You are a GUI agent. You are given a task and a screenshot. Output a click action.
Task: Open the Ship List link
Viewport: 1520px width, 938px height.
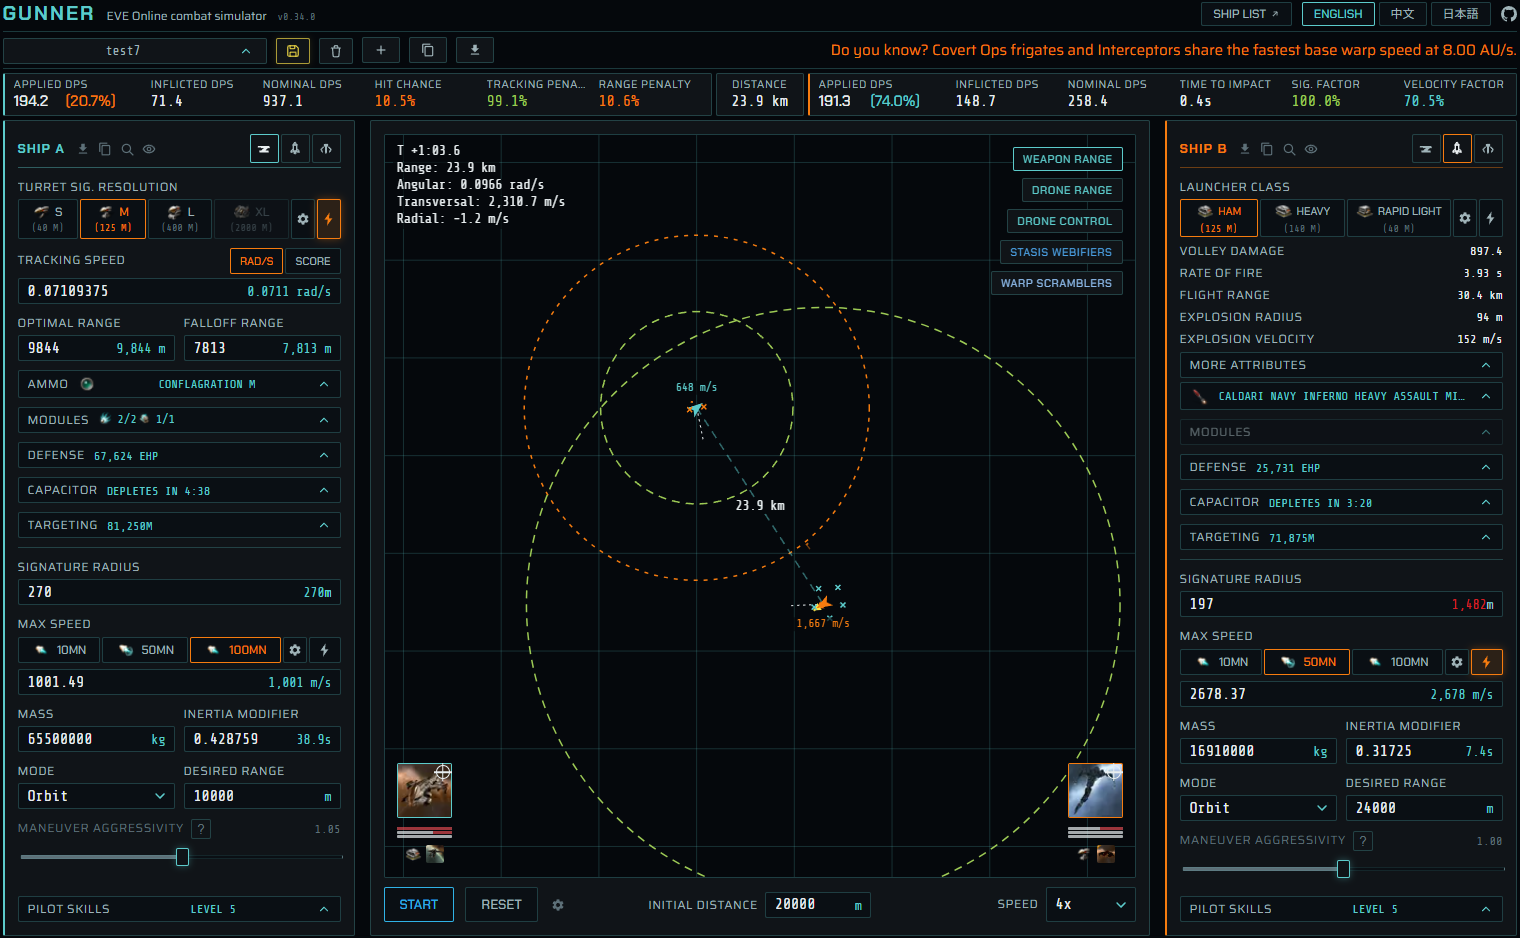(x=1246, y=14)
